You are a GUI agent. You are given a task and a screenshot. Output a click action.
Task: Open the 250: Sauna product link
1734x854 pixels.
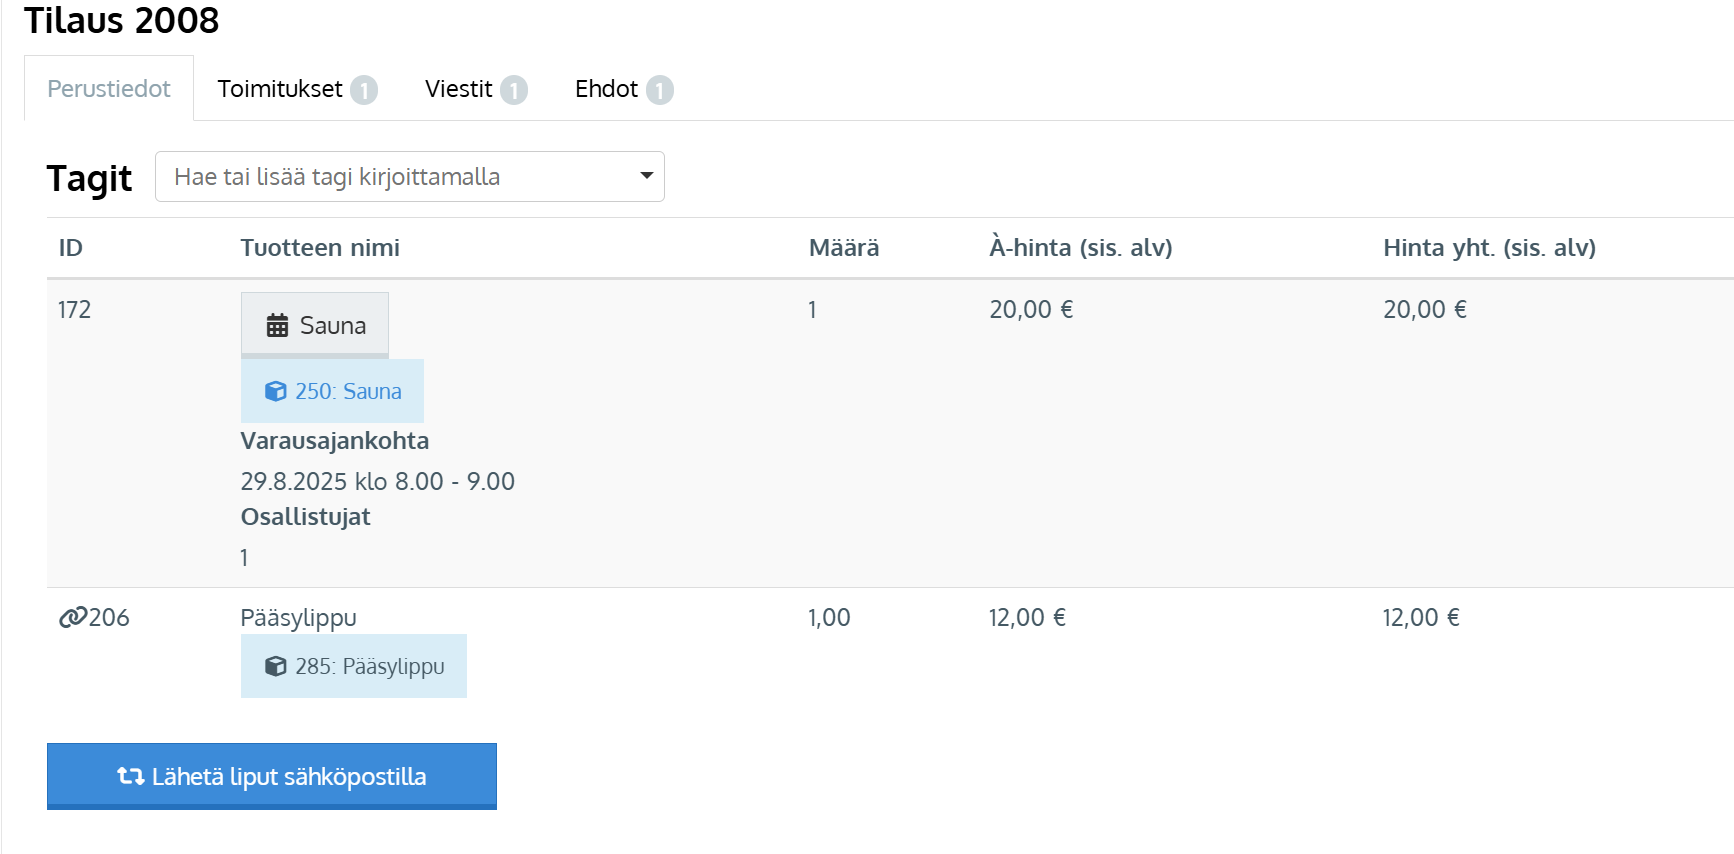[332, 391]
